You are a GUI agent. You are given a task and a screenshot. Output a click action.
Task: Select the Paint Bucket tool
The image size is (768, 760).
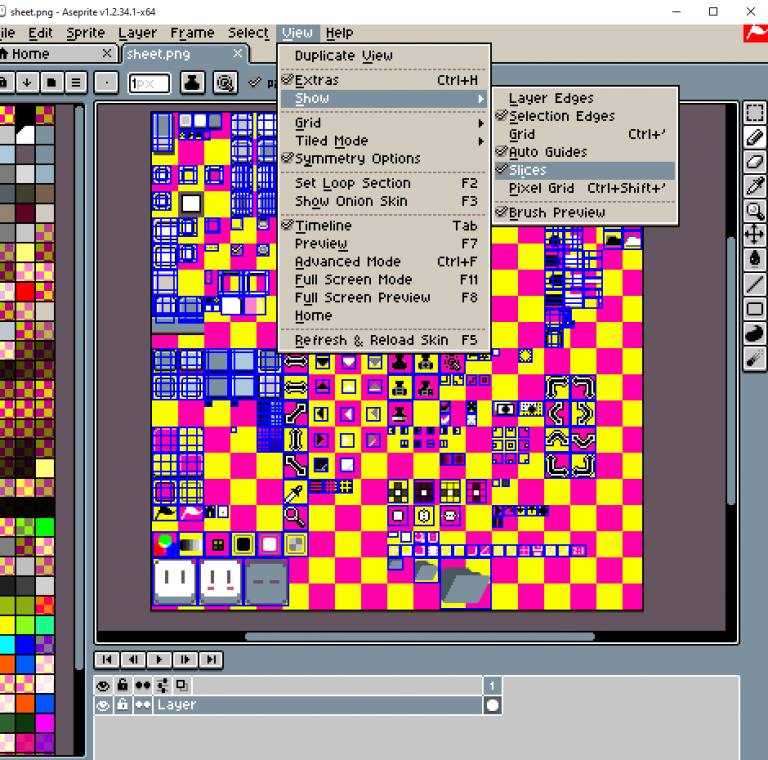point(755,259)
